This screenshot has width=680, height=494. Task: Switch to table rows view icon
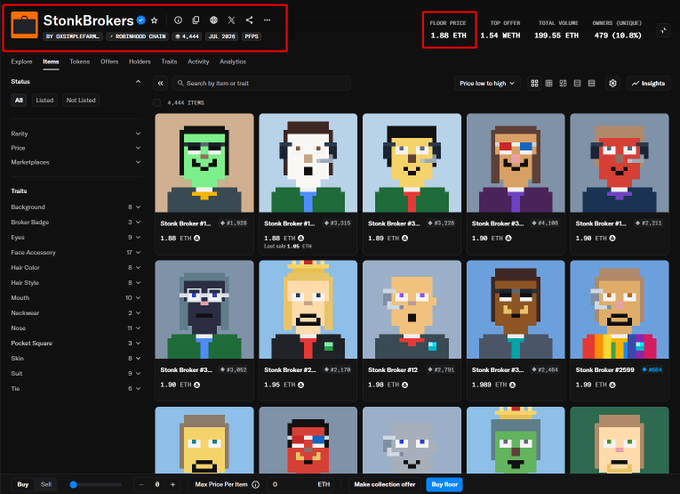click(592, 83)
